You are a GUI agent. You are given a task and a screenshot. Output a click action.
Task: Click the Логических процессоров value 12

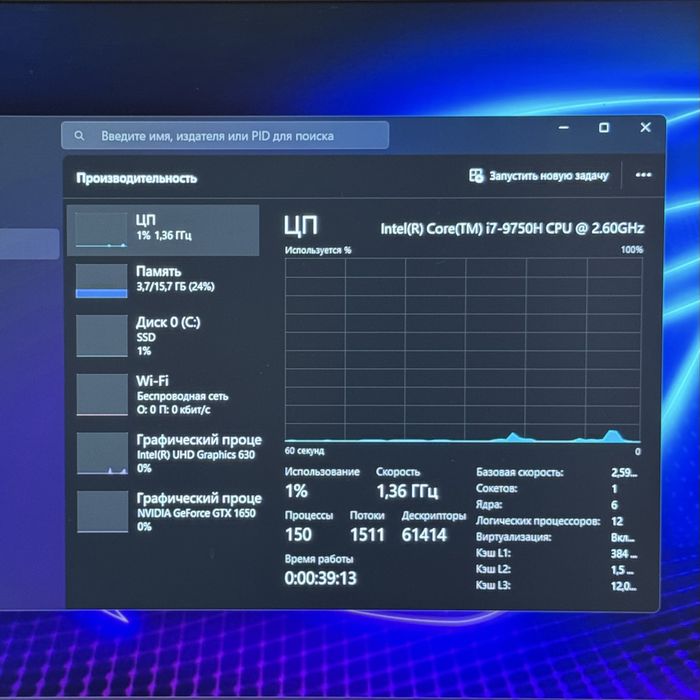coord(617,521)
